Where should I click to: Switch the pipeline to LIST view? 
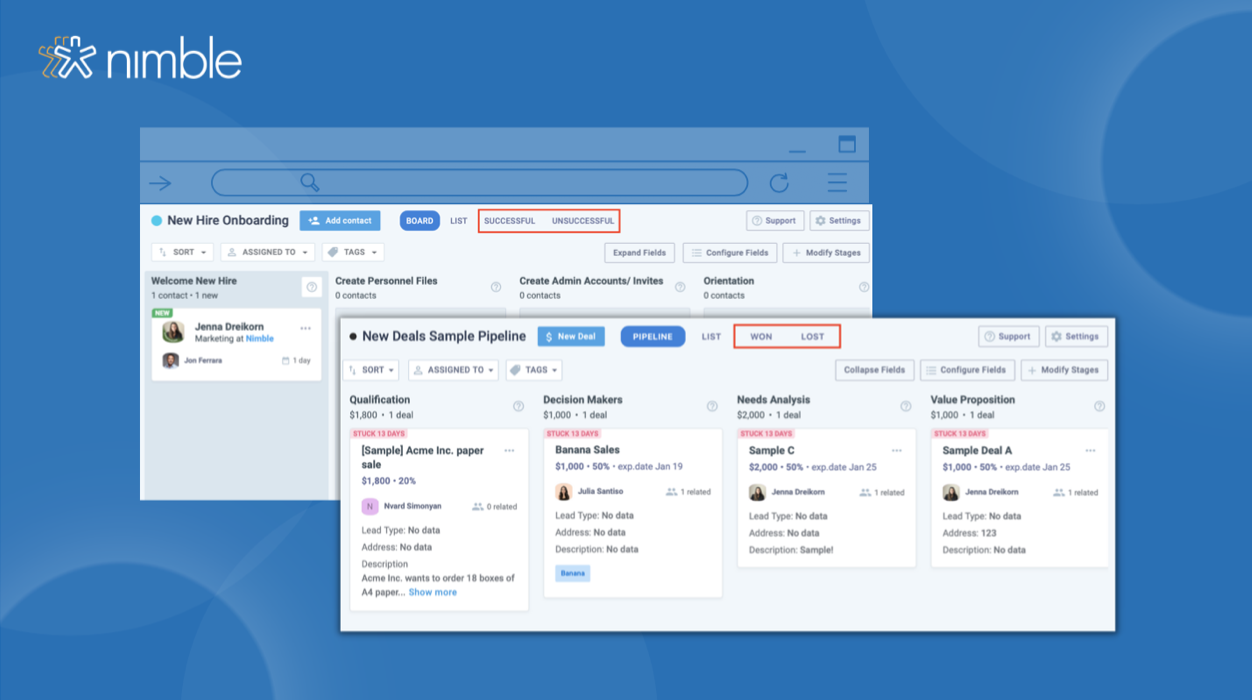[711, 336]
